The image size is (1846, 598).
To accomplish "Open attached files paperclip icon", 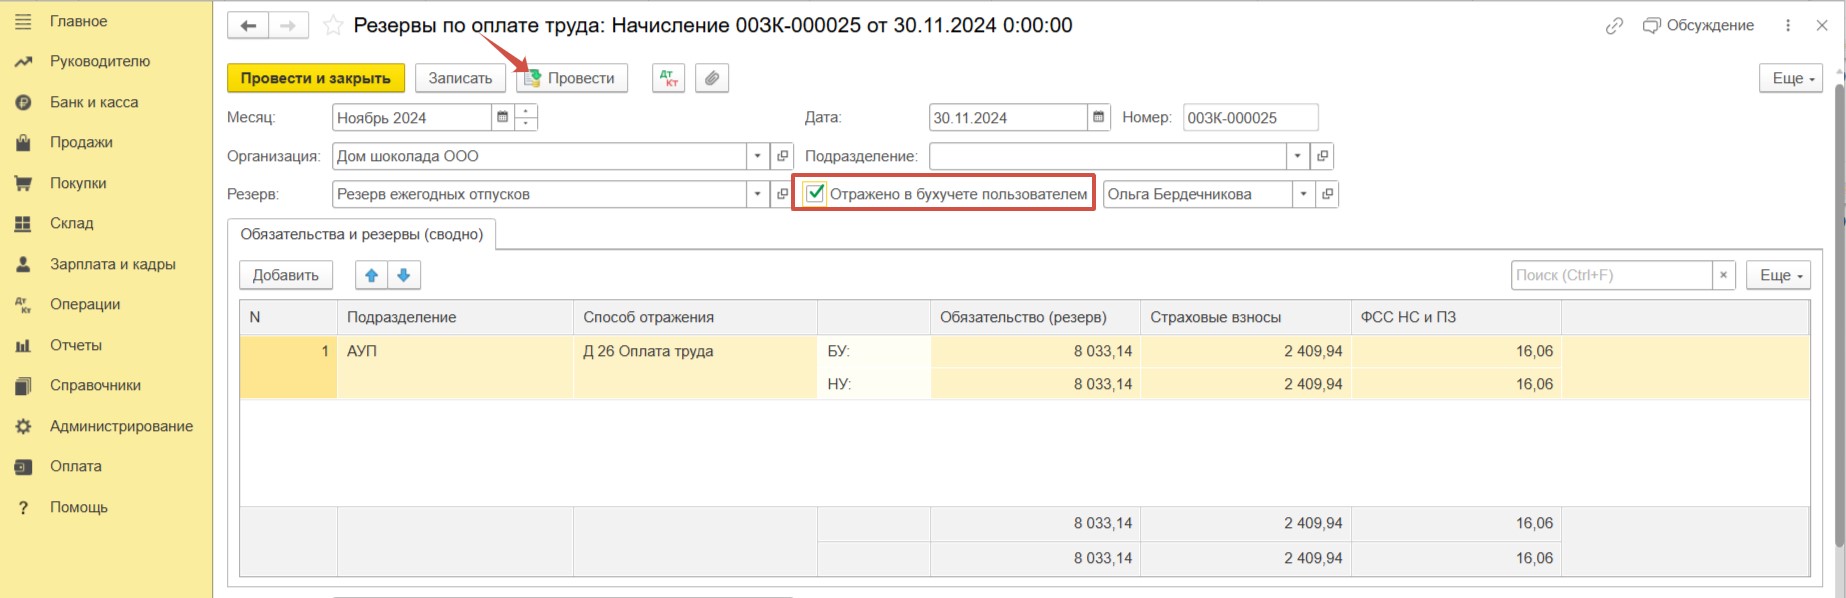I will tap(712, 78).
